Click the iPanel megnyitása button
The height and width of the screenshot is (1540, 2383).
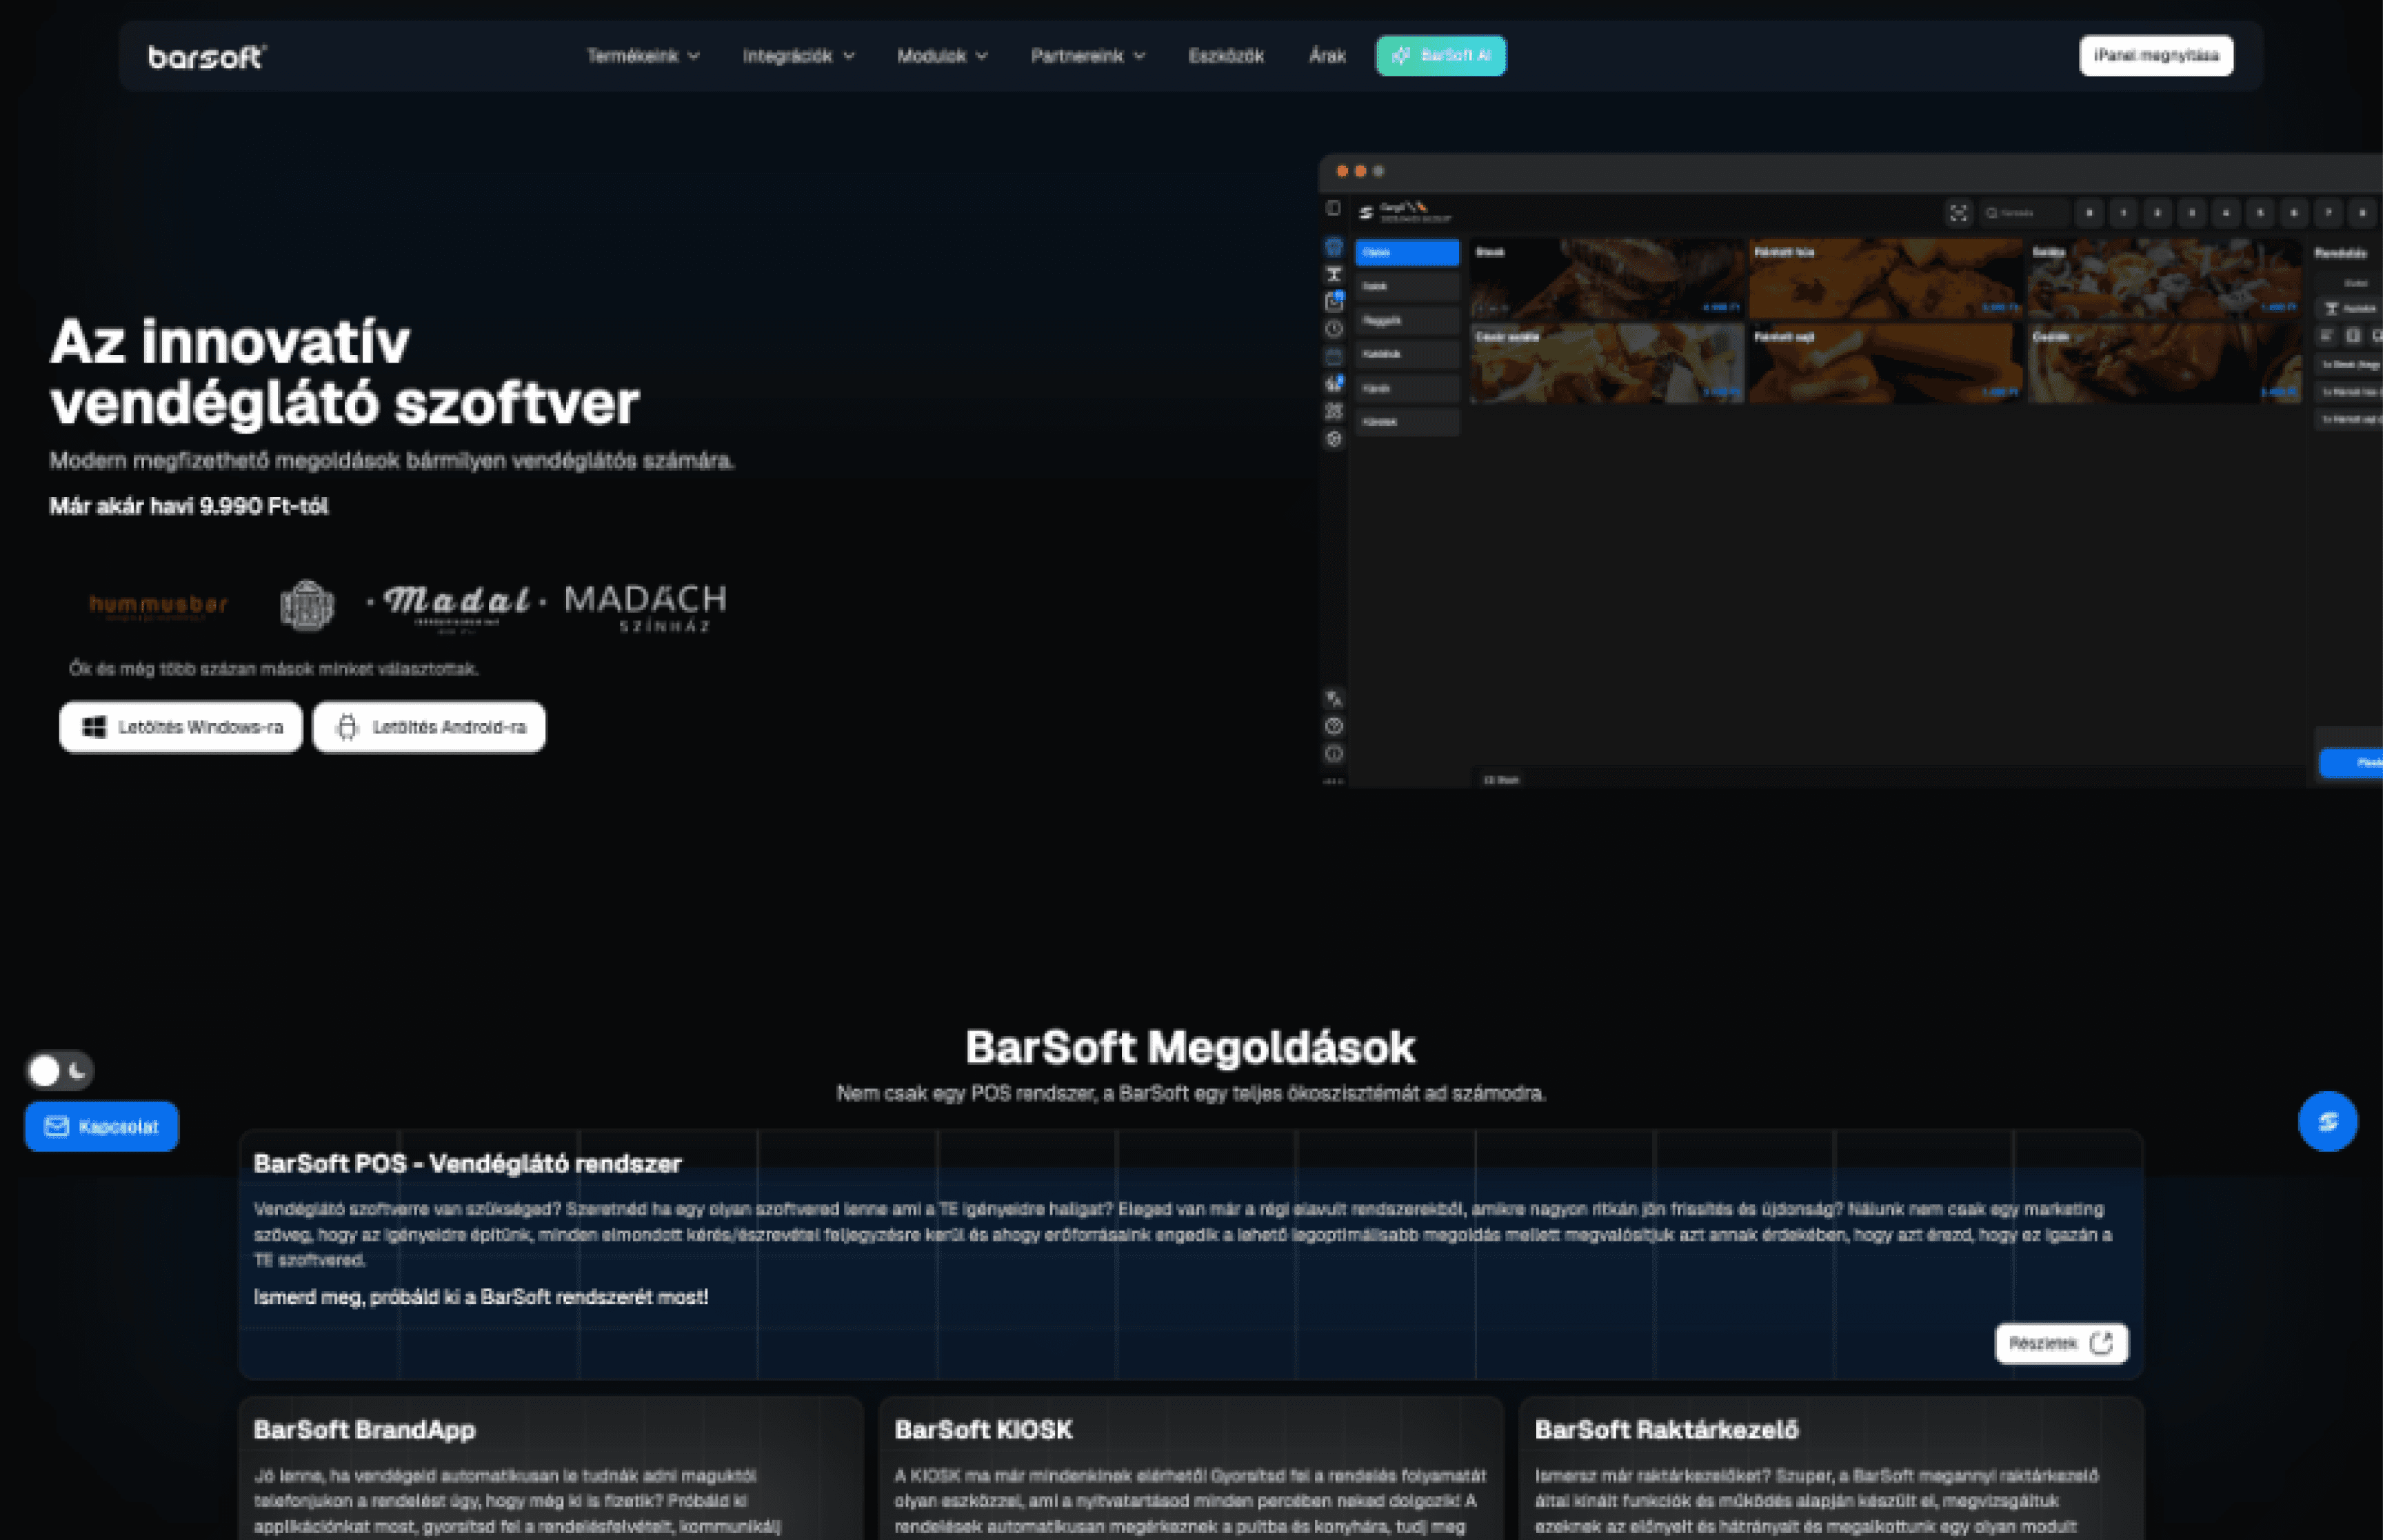click(x=2156, y=56)
